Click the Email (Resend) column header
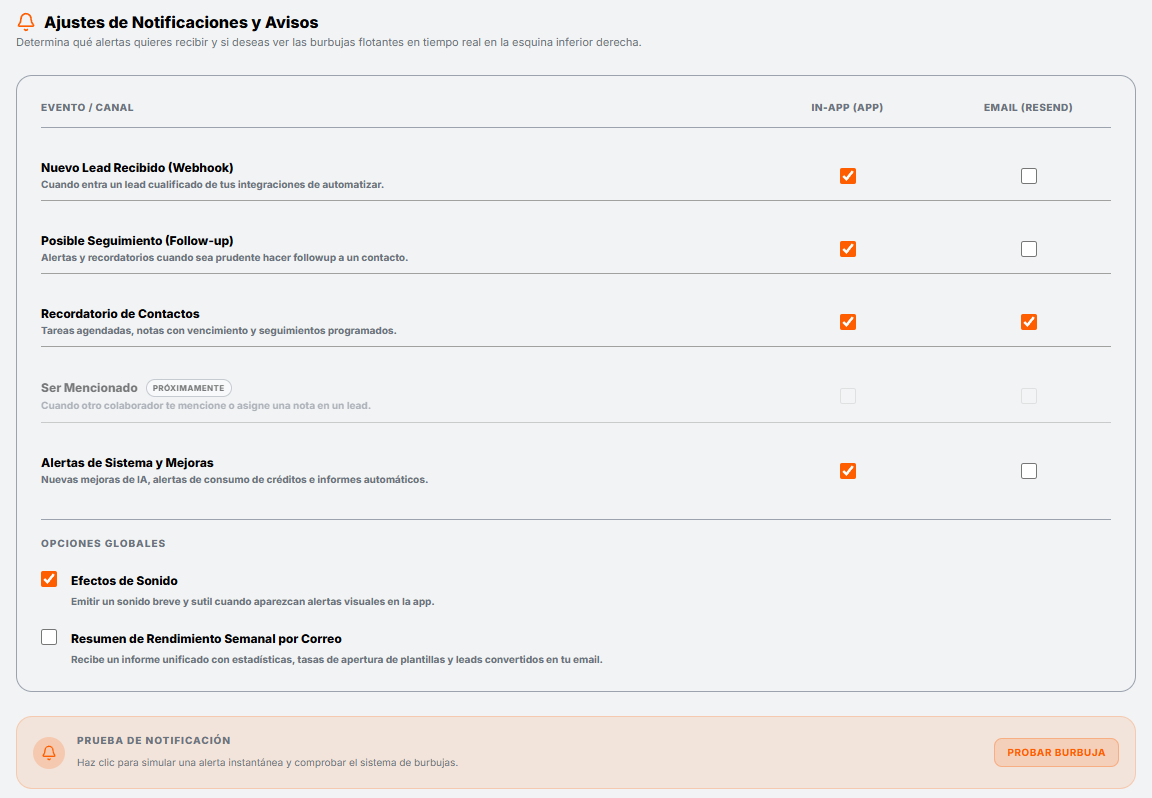Screen dimensions: 1152x798 [x=1028, y=107]
